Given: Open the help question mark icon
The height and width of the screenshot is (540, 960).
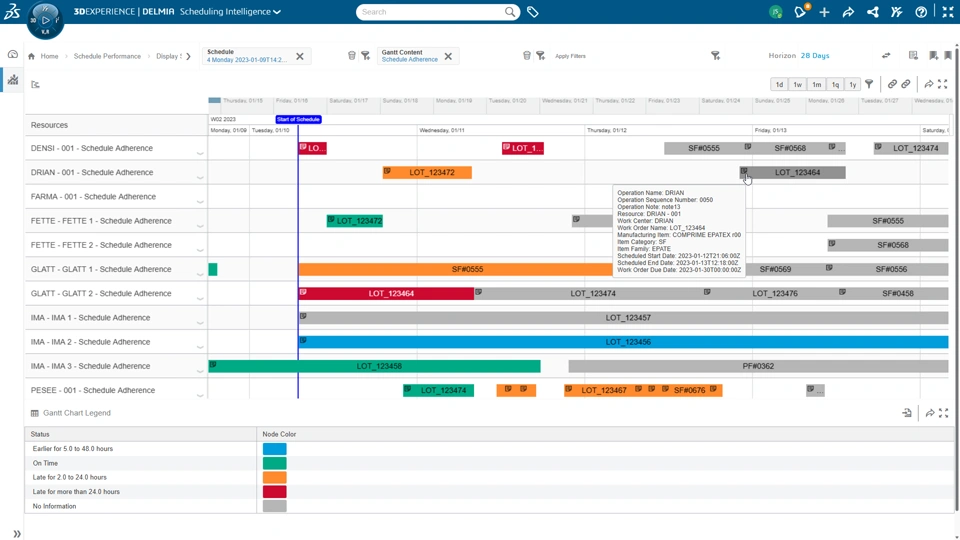Looking at the screenshot, I should click(x=921, y=12).
